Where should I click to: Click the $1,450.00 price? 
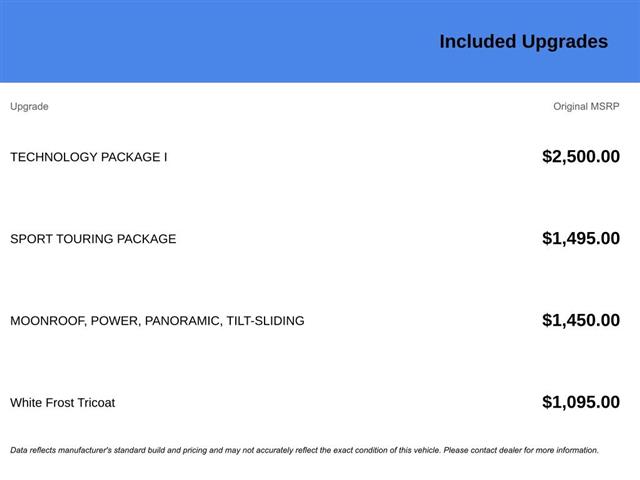point(580,321)
